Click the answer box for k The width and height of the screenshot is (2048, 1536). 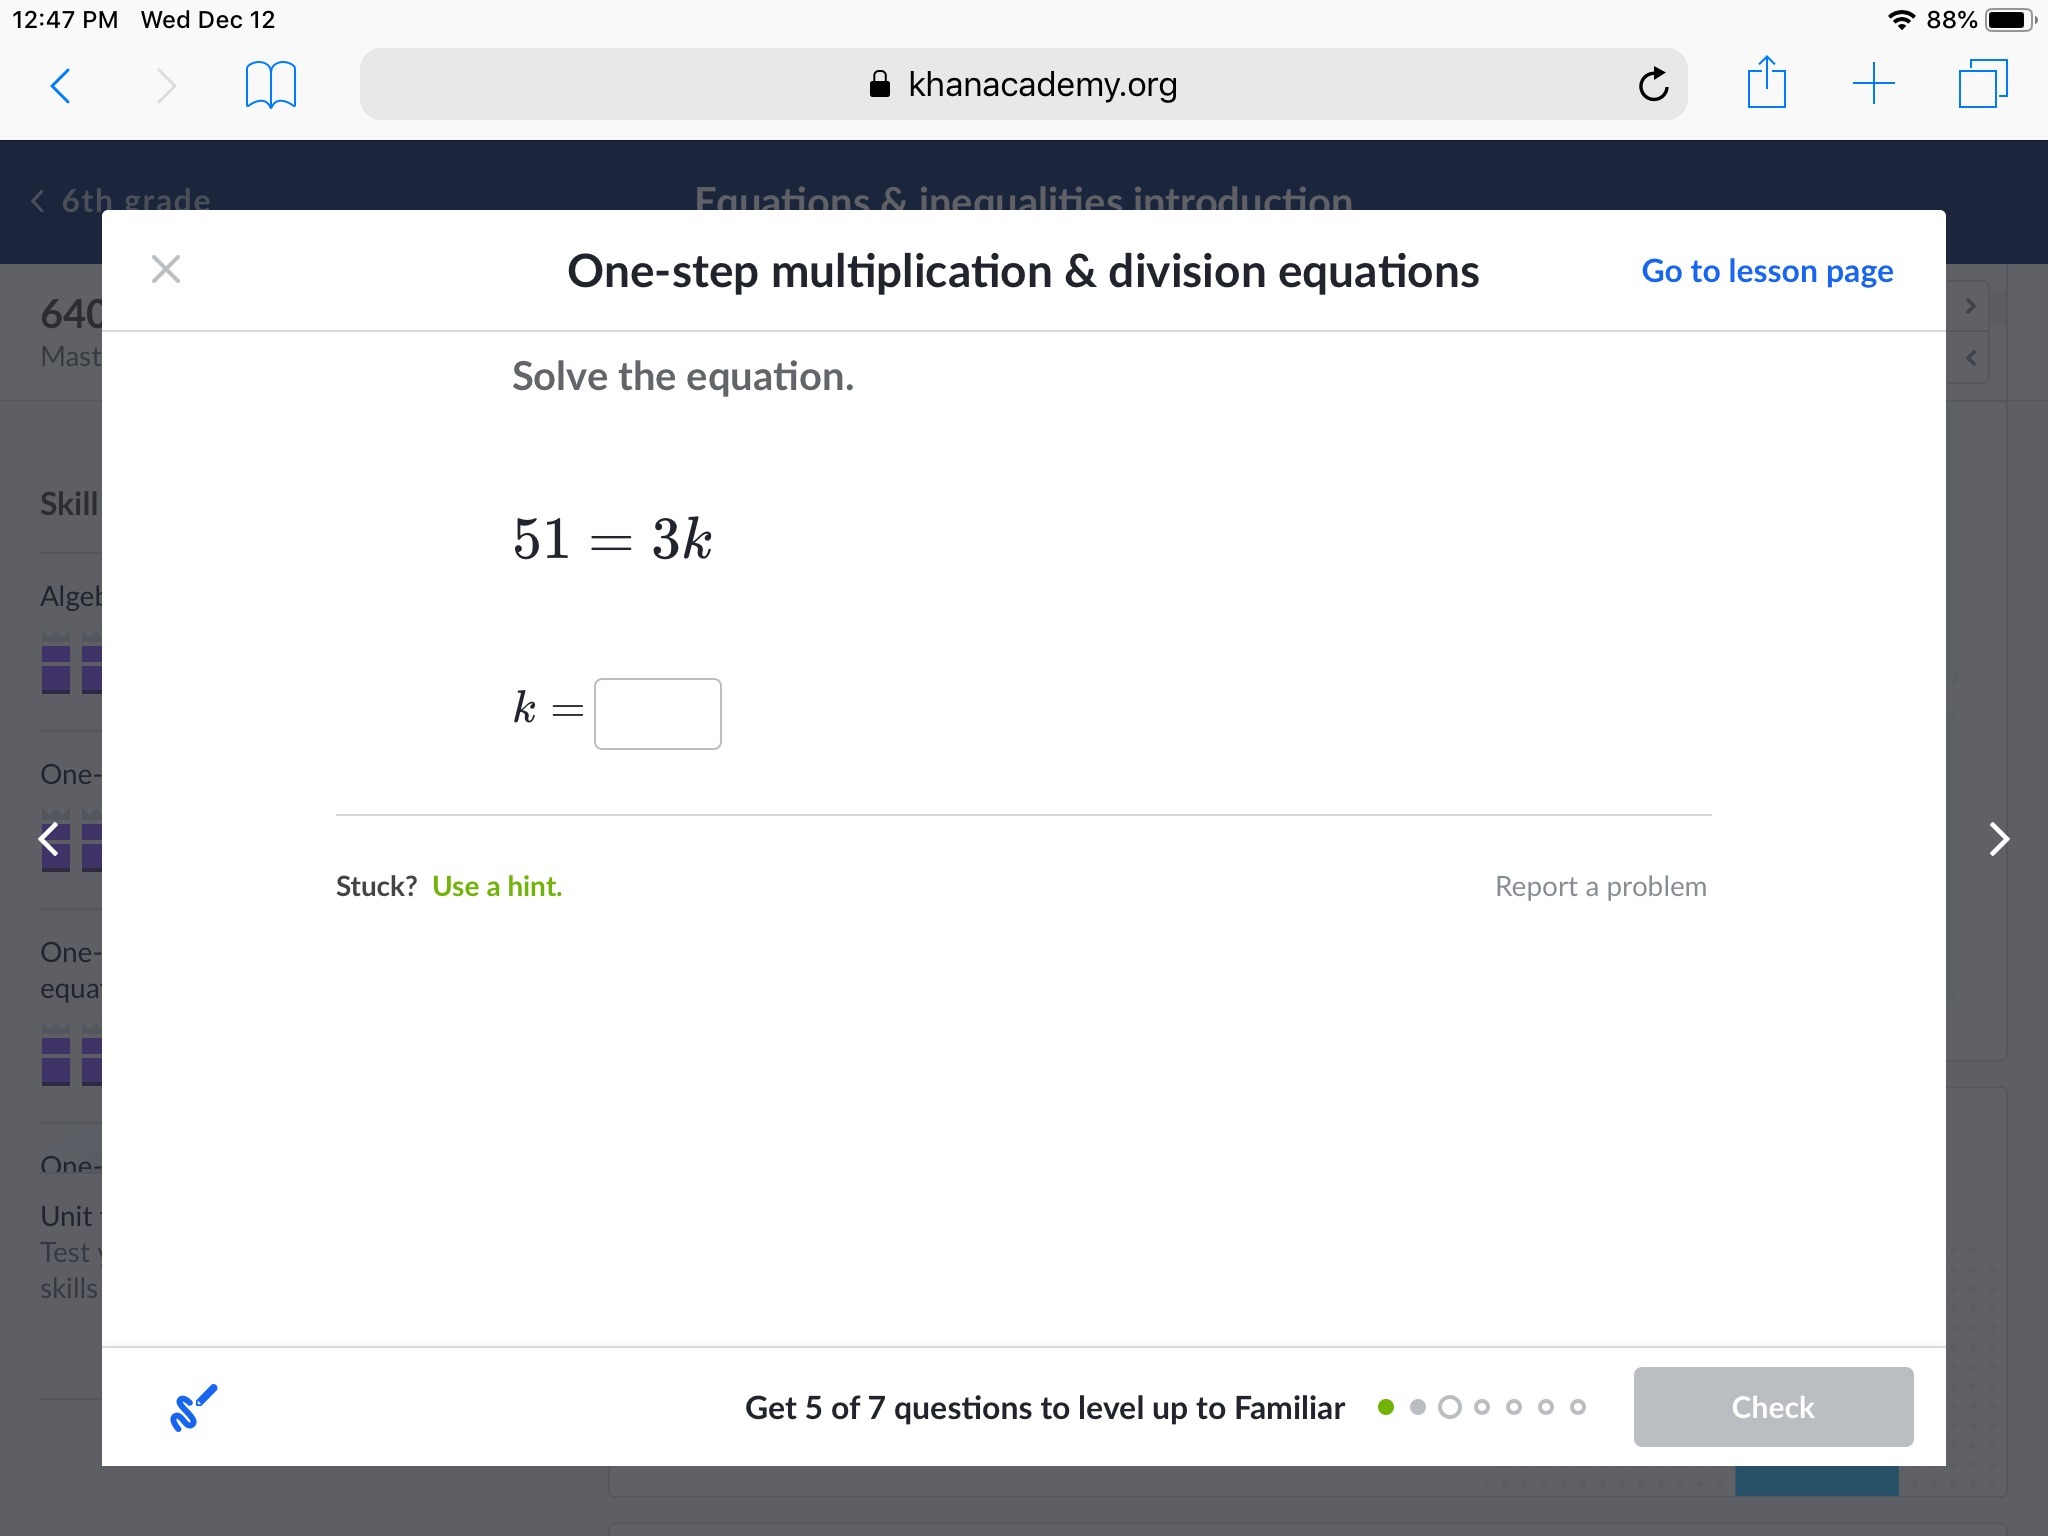coord(657,714)
